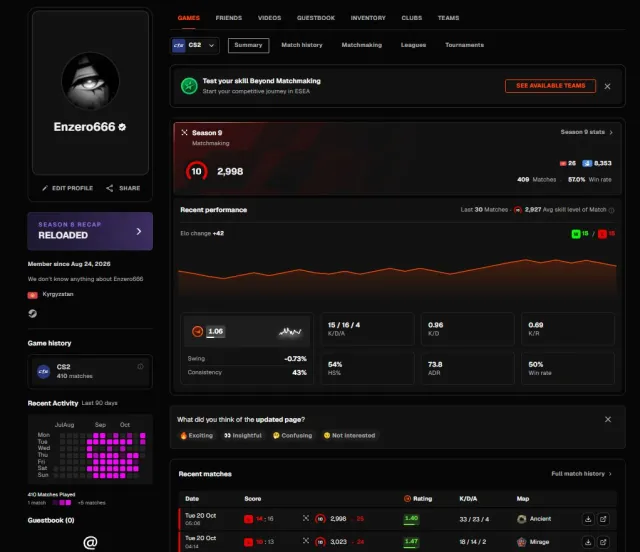
Task: Click the info icon on CS2 card
Action: pos(140,366)
